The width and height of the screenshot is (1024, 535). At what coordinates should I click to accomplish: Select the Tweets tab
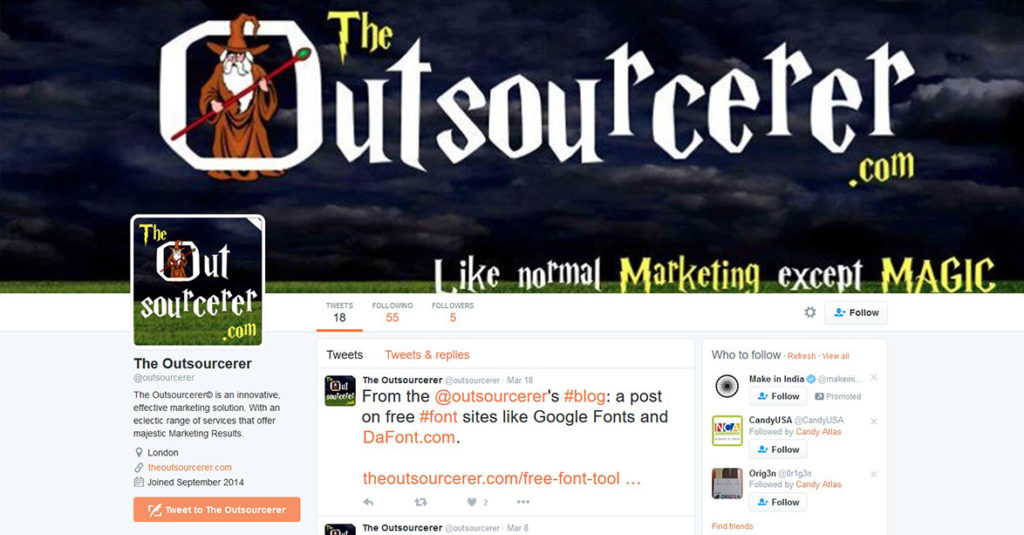pyautogui.click(x=345, y=355)
